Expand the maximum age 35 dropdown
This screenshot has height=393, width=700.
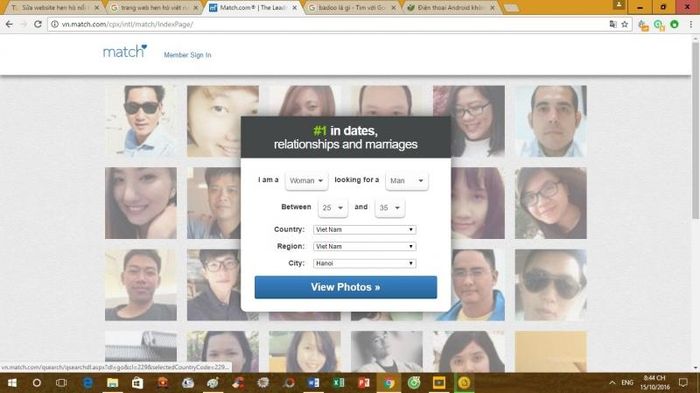390,208
